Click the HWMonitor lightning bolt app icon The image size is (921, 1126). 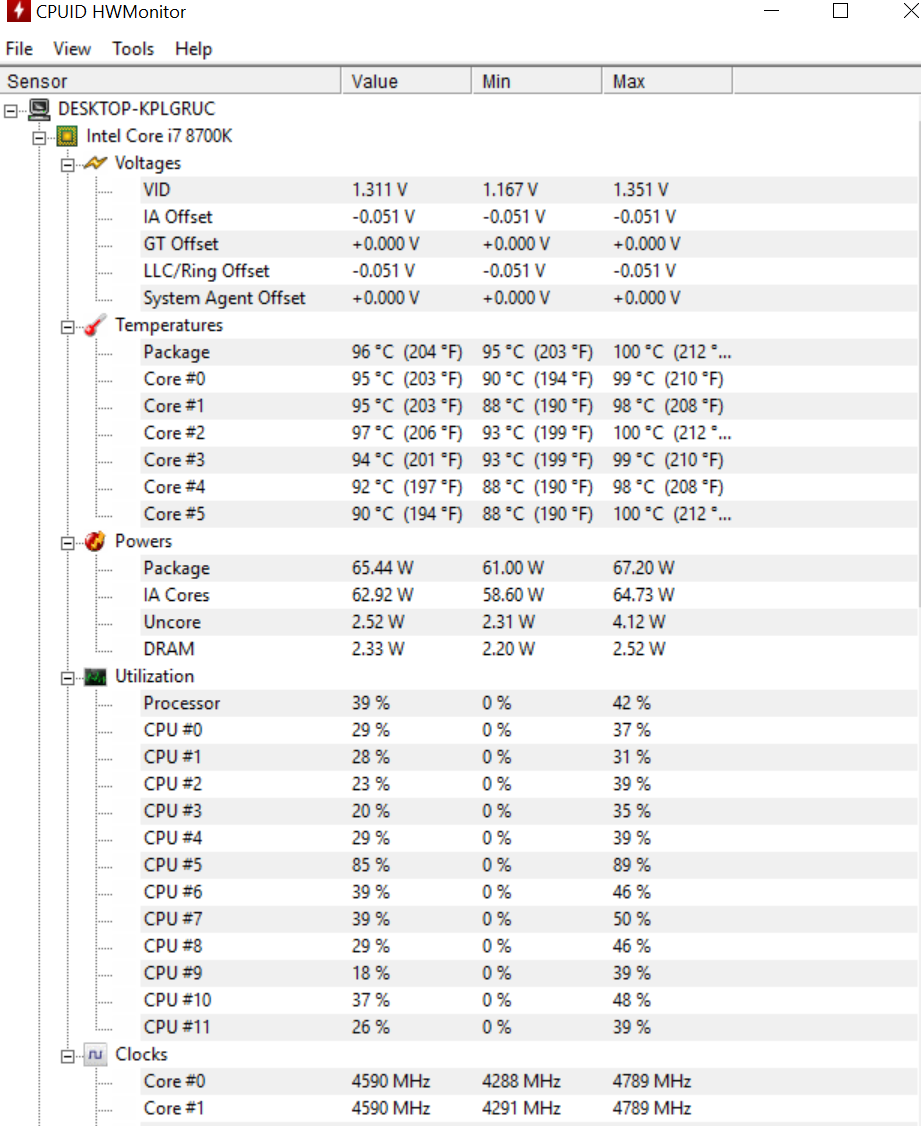click(x=18, y=12)
